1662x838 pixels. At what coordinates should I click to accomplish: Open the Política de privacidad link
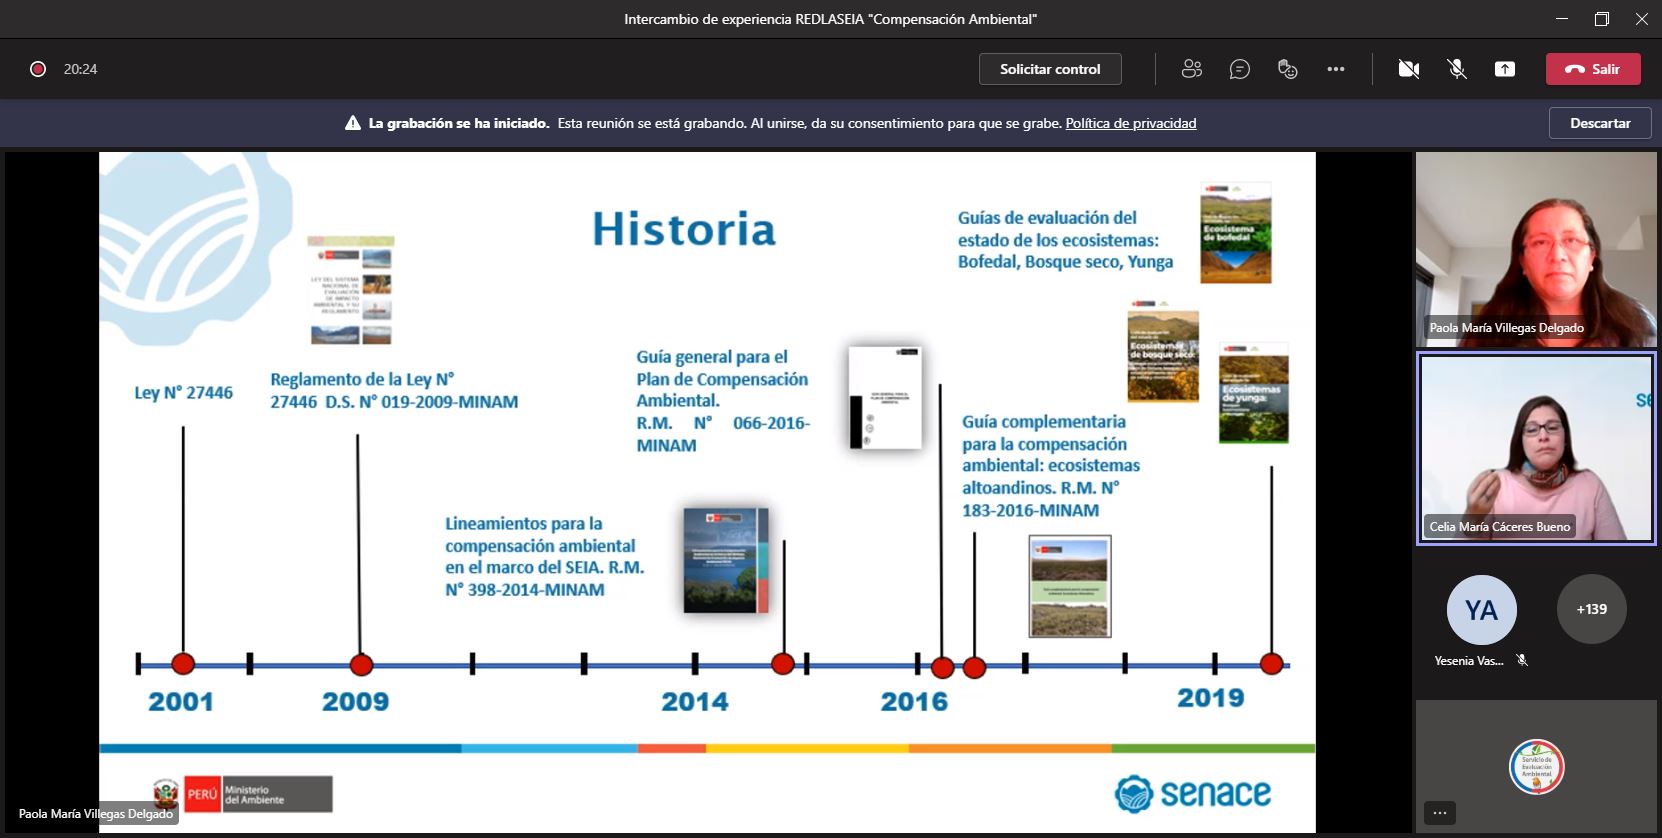(x=1130, y=123)
